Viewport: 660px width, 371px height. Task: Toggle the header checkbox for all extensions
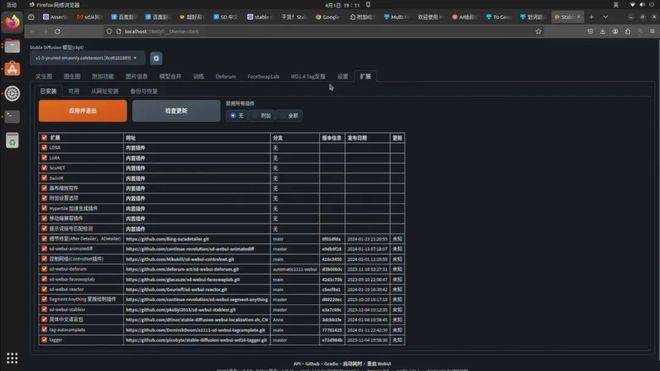coord(44,138)
